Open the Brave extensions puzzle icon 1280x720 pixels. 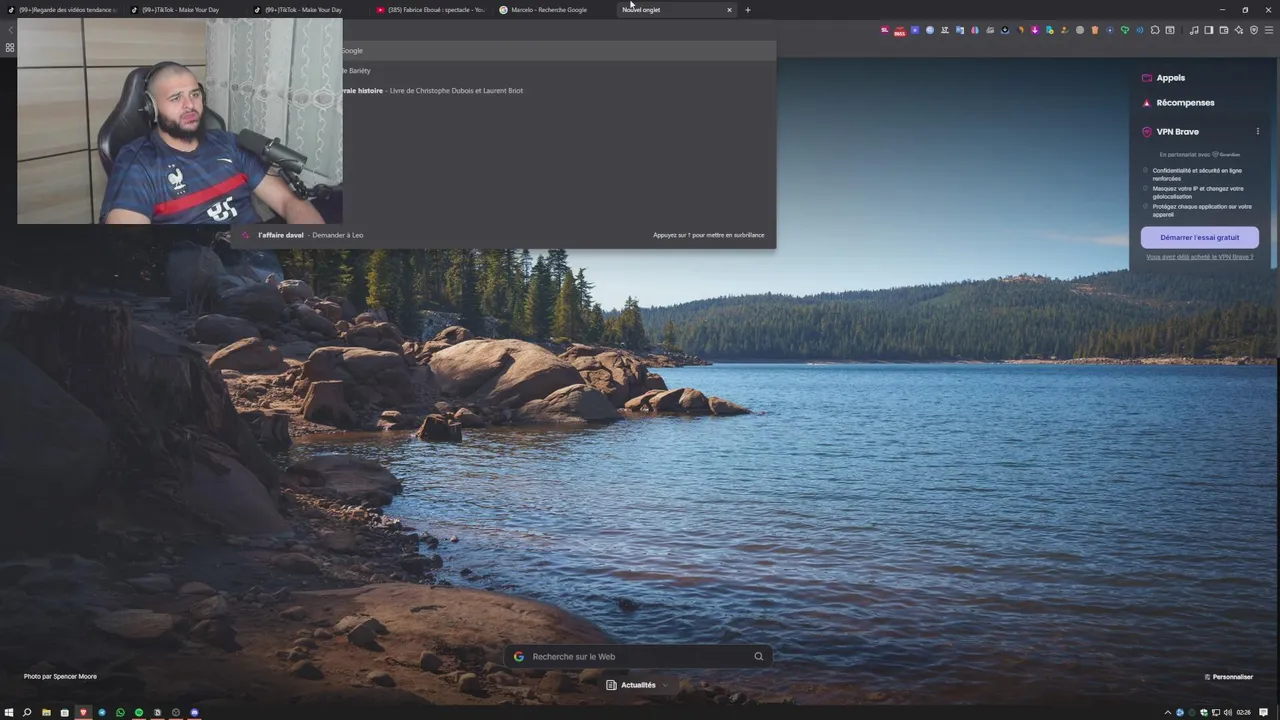click(1155, 30)
